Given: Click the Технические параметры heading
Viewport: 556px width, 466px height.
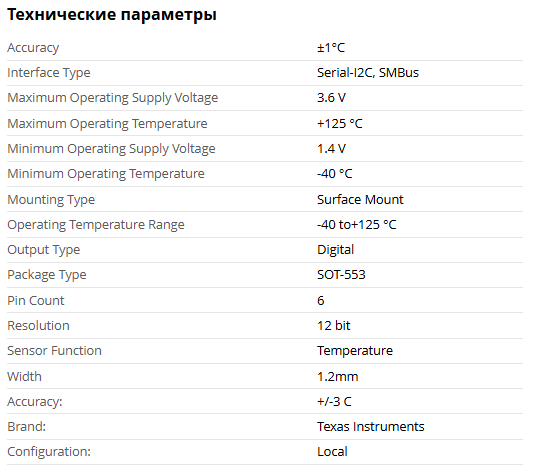Looking at the screenshot, I should (x=112, y=15).
